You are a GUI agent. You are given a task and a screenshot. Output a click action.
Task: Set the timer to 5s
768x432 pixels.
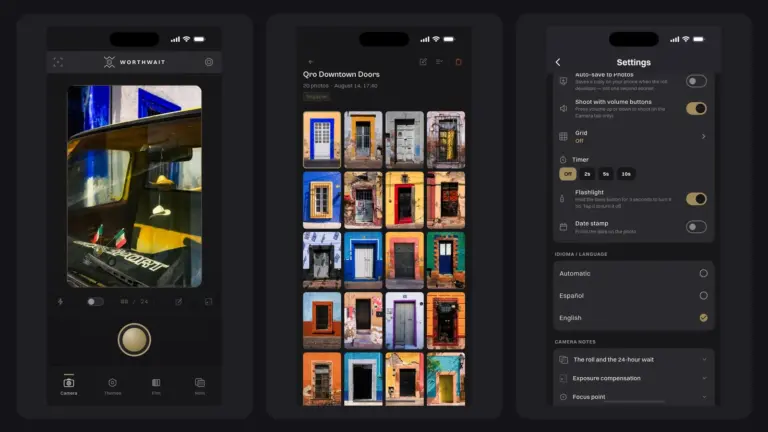pos(606,174)
